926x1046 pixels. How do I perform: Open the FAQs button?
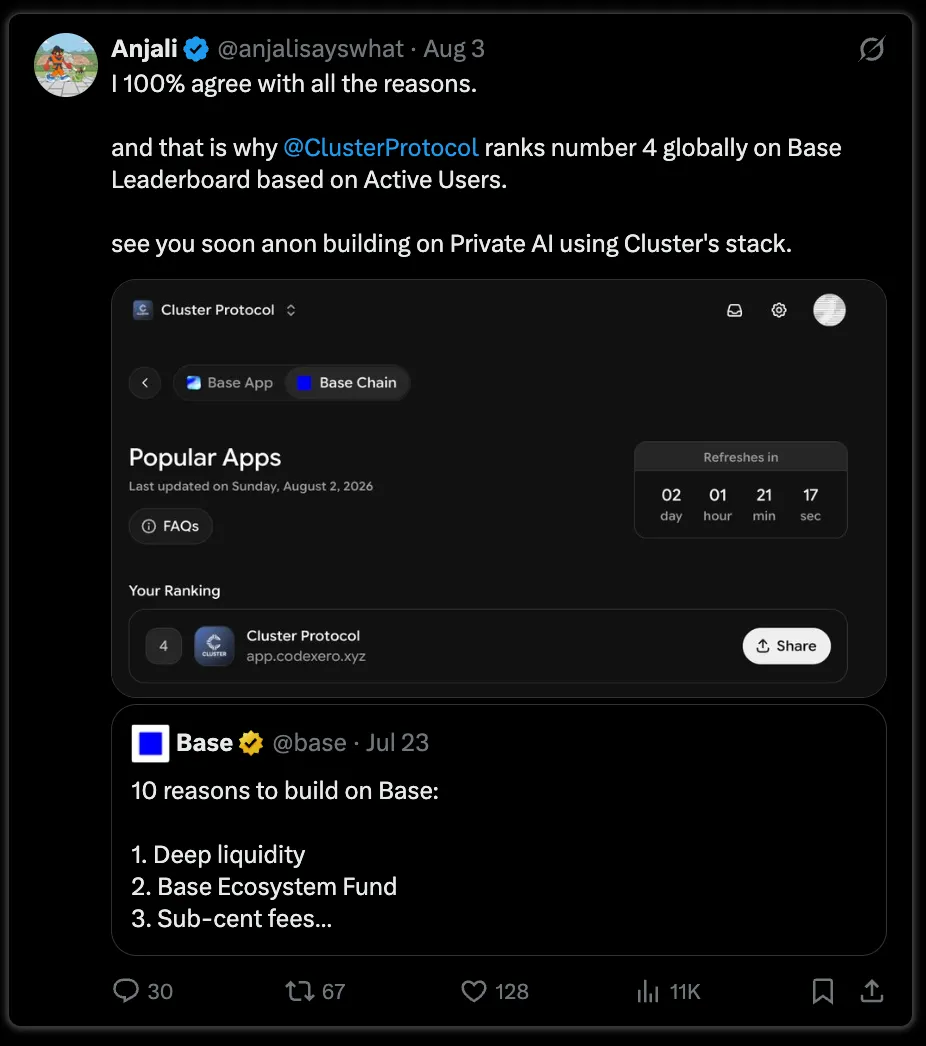(x=171, y=526)
